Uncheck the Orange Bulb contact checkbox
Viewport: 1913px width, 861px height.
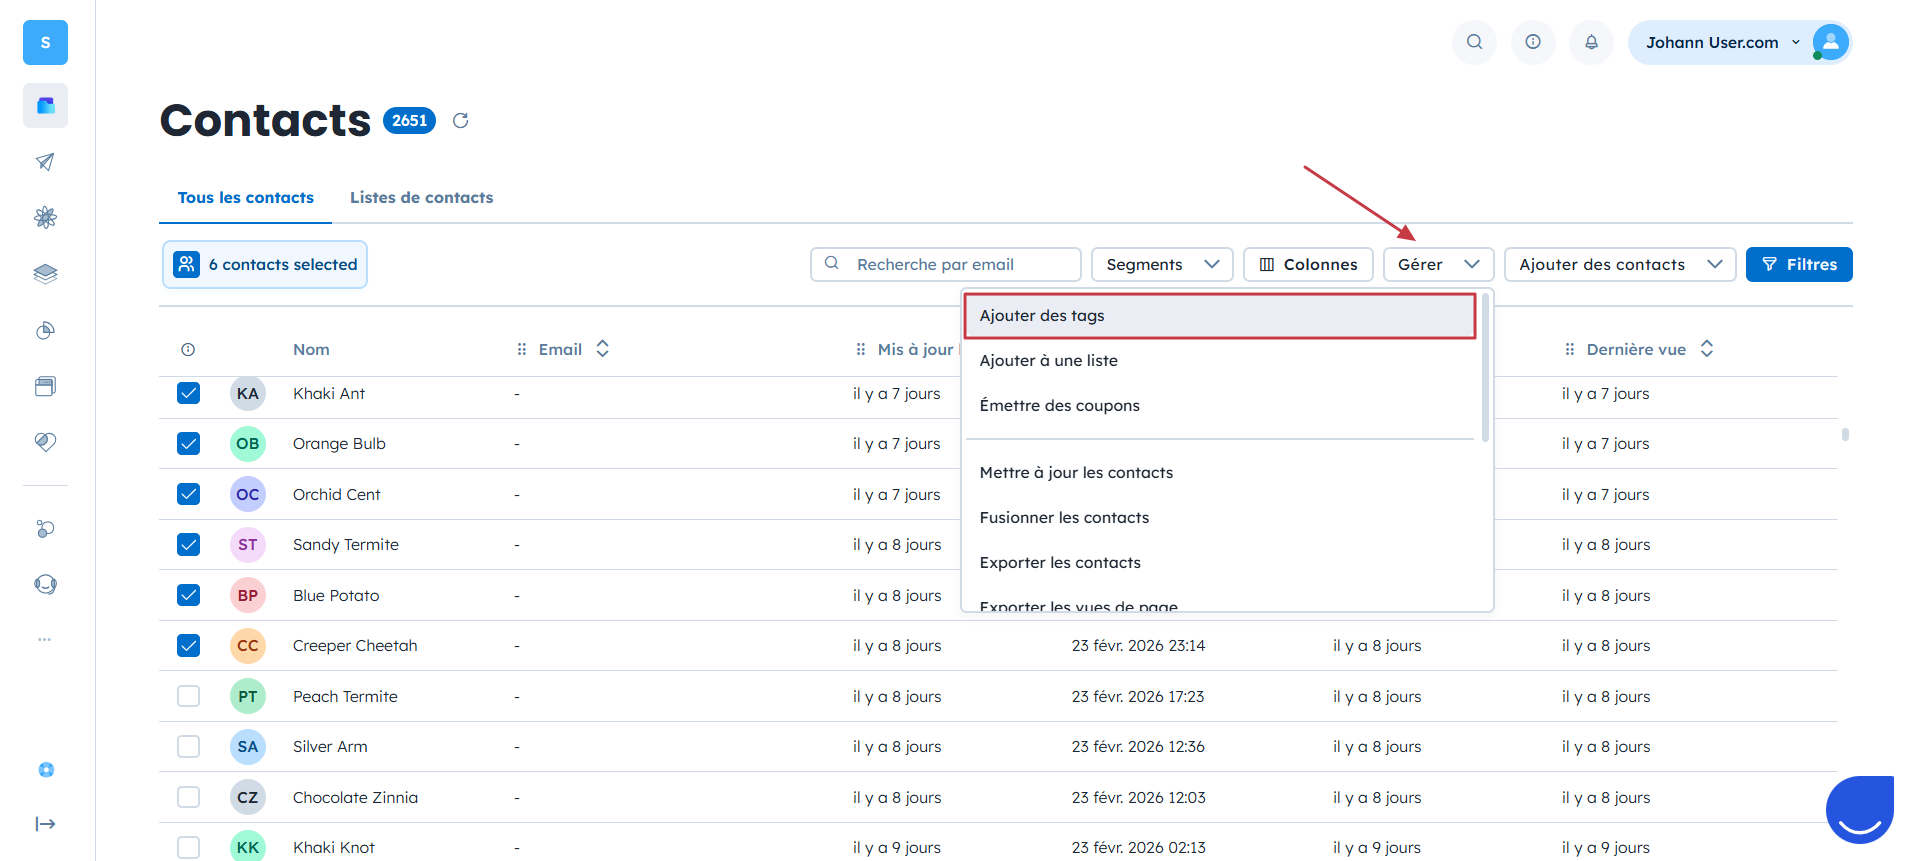point(188,443)
